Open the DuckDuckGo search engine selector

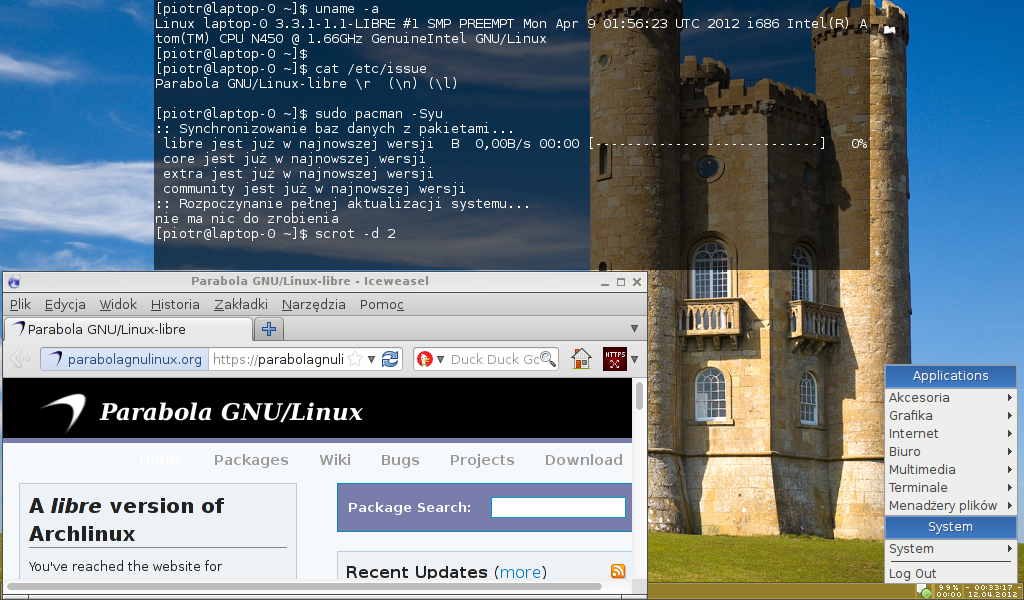(x=431, y=359)
